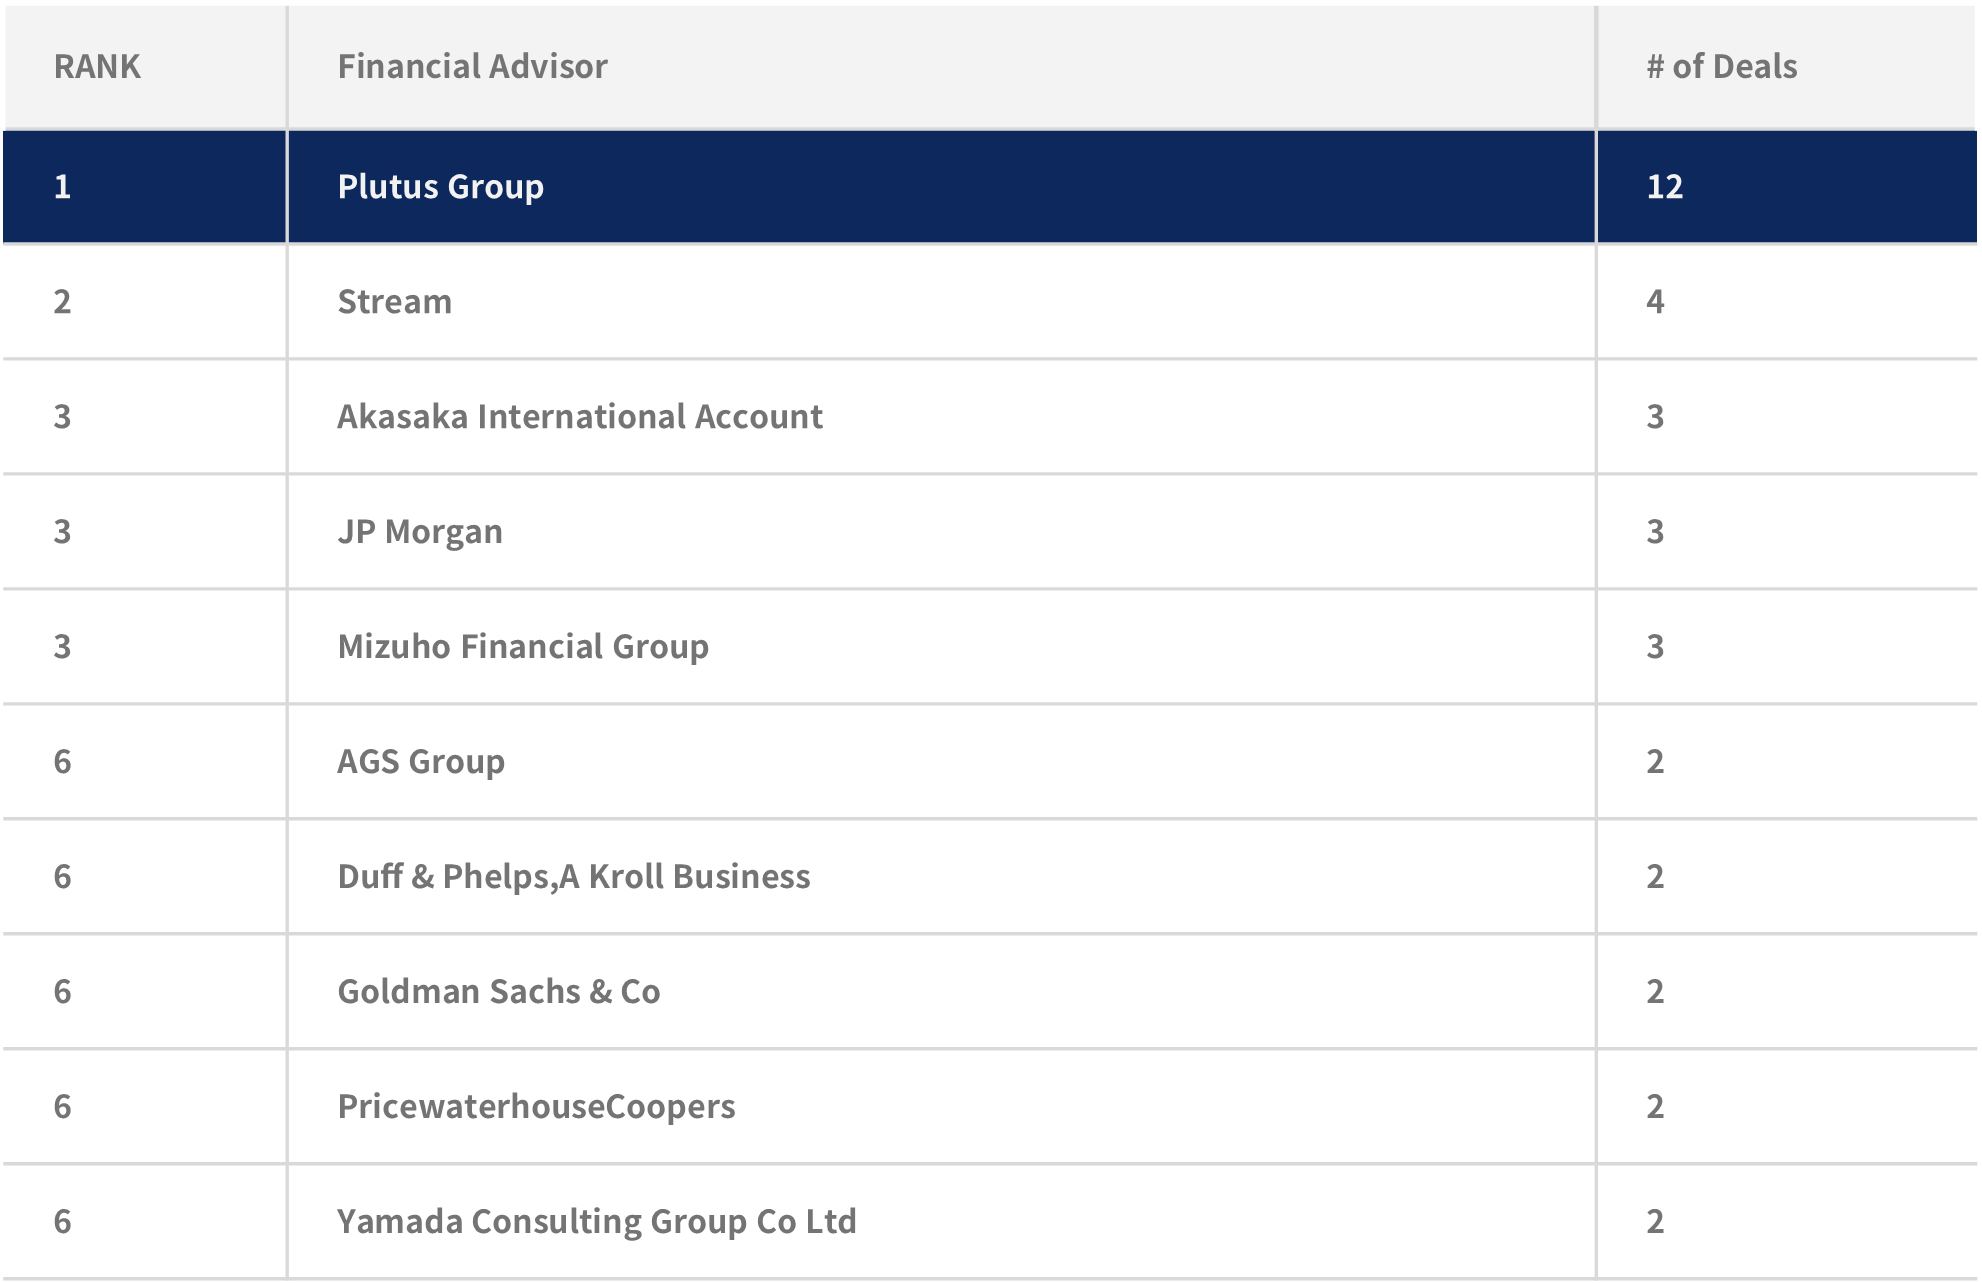
Task: Click the RANK column header
Action: [97, 67]
